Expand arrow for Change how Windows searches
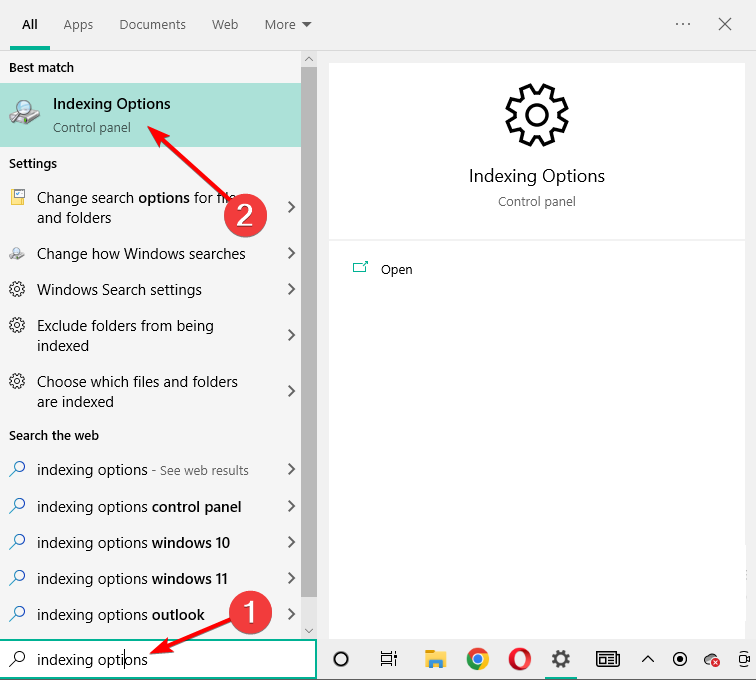Image resolution: width=756 pixels, height=681 pixels. (x=291, y=253)
